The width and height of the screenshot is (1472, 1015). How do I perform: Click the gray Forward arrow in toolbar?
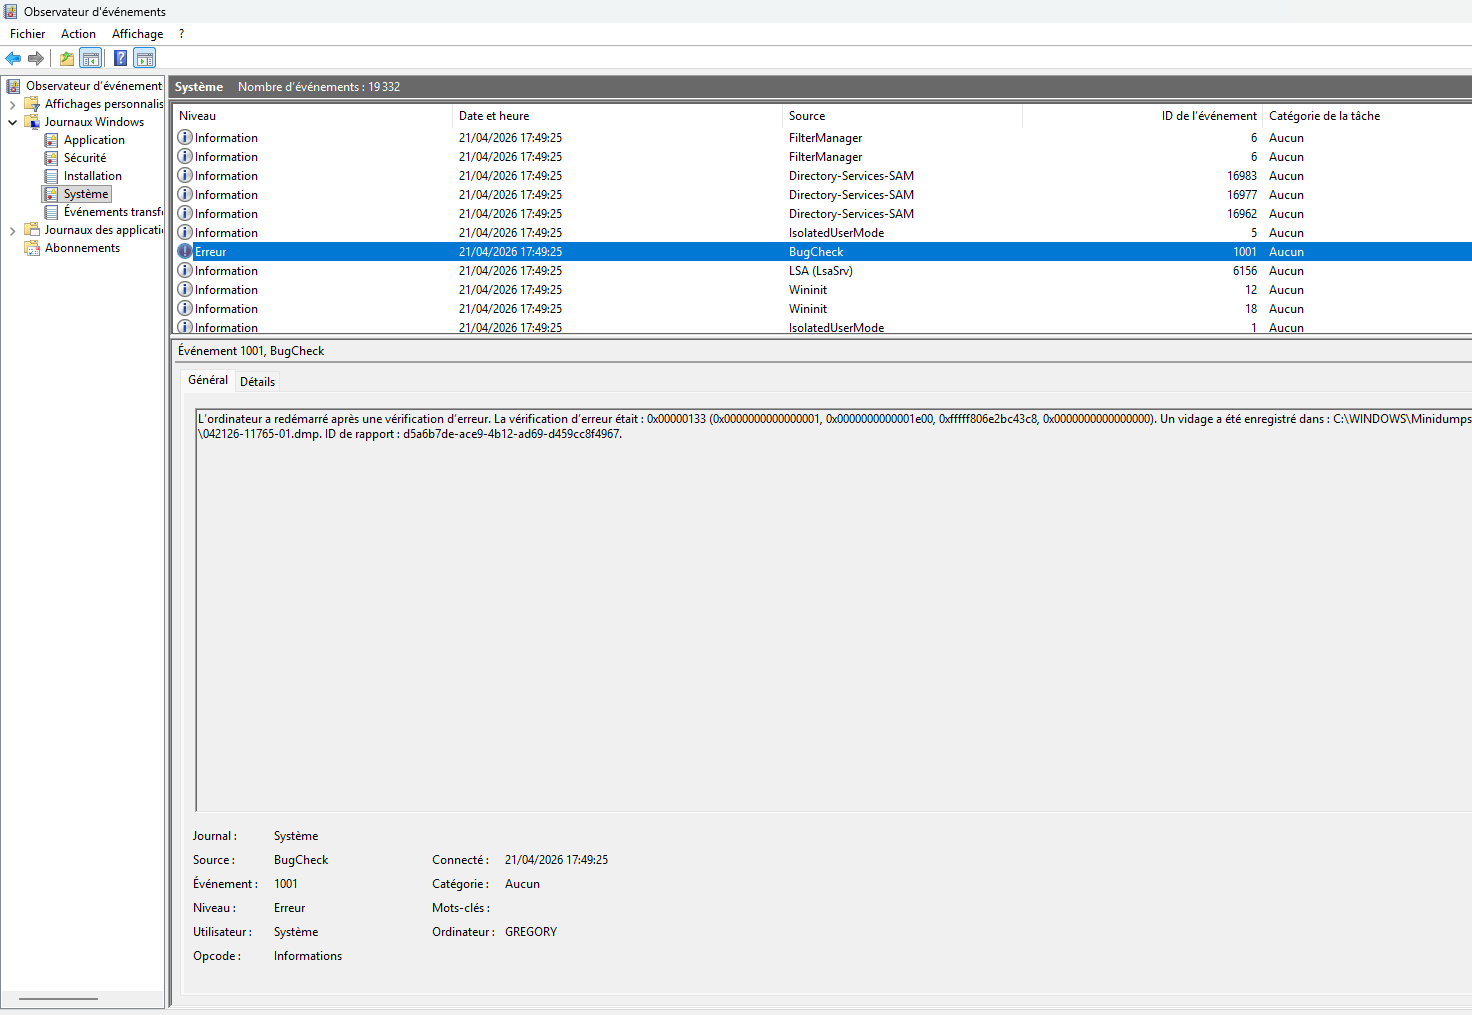pos(36,58)
